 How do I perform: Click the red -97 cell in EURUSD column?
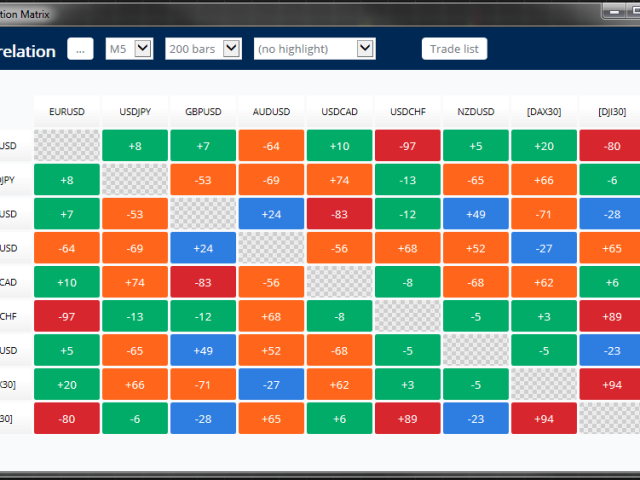tap(67, 316)
